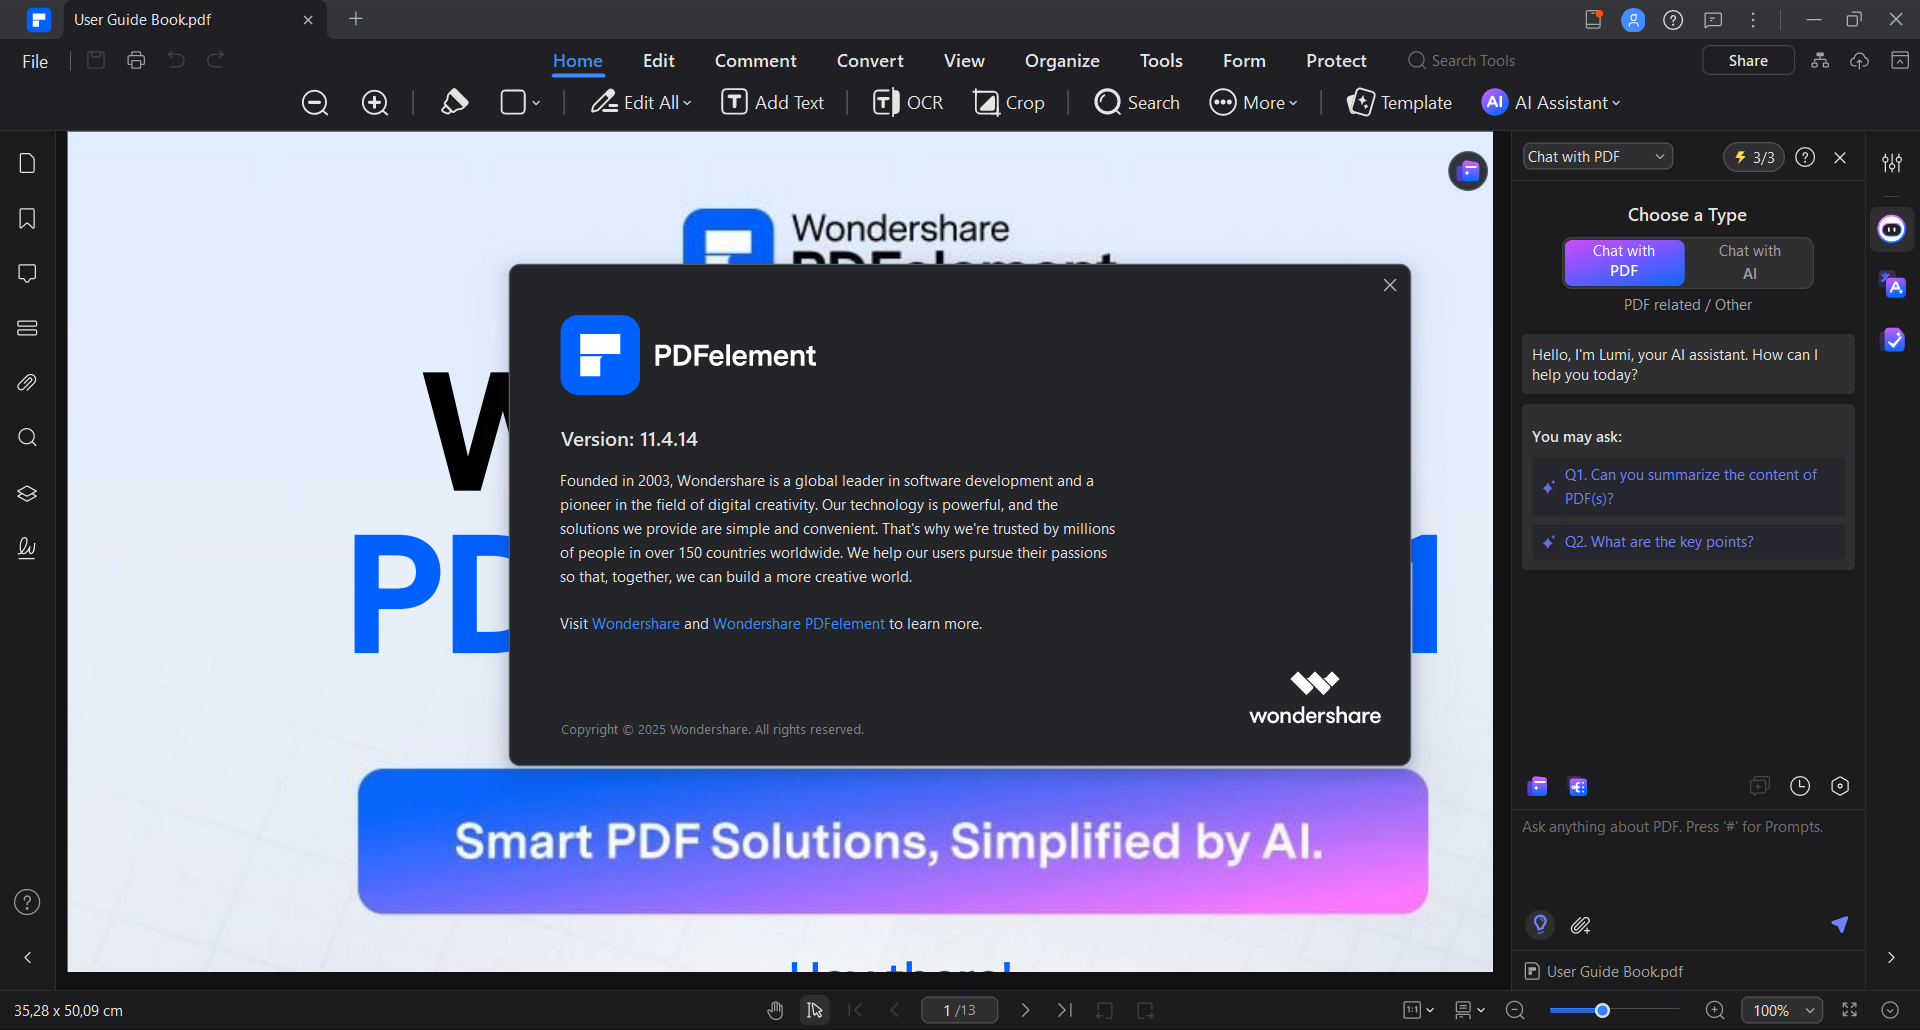The width and height of the screenshot is (1920, 1030).
Task: Open the AI Lumi assistant sidebar icon
Action: point(1892,229)
